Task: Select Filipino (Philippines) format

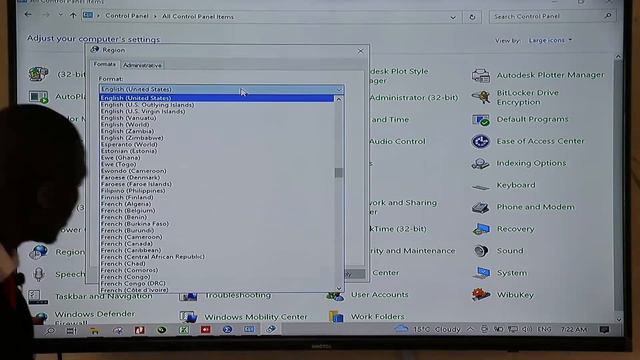Action: pos(216,191)
